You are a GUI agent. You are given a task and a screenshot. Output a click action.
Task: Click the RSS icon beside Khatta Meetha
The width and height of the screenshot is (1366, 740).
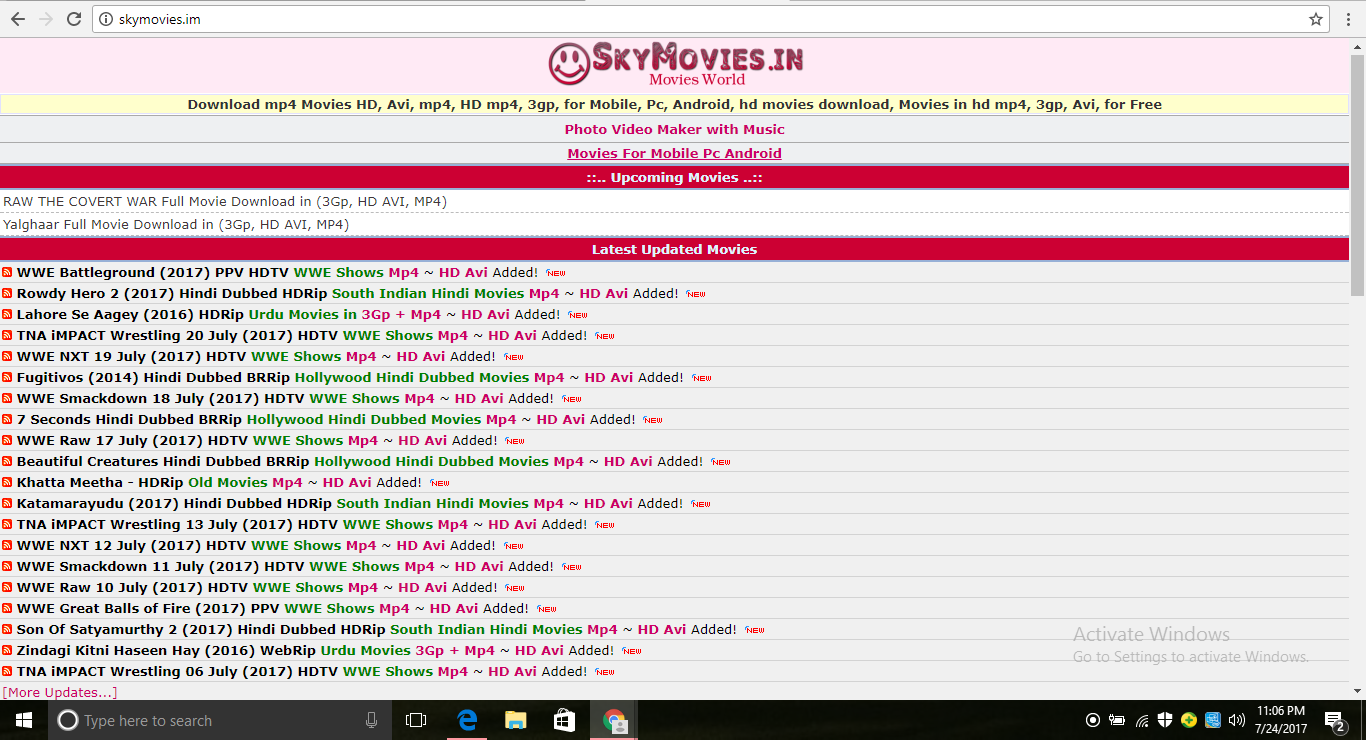pyautogui.click(x=7, y=482)
